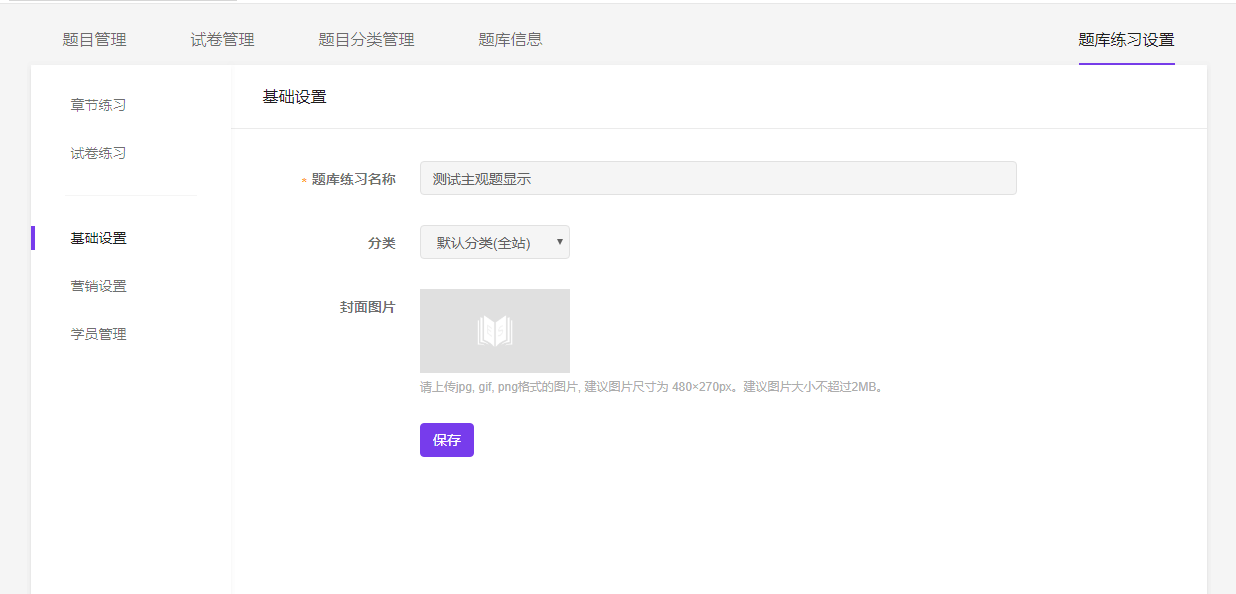Choose 基础设置 in the left sidebar
Image resolution: width=1236 pixels, height=594 pixels.
tap(98, 238)
